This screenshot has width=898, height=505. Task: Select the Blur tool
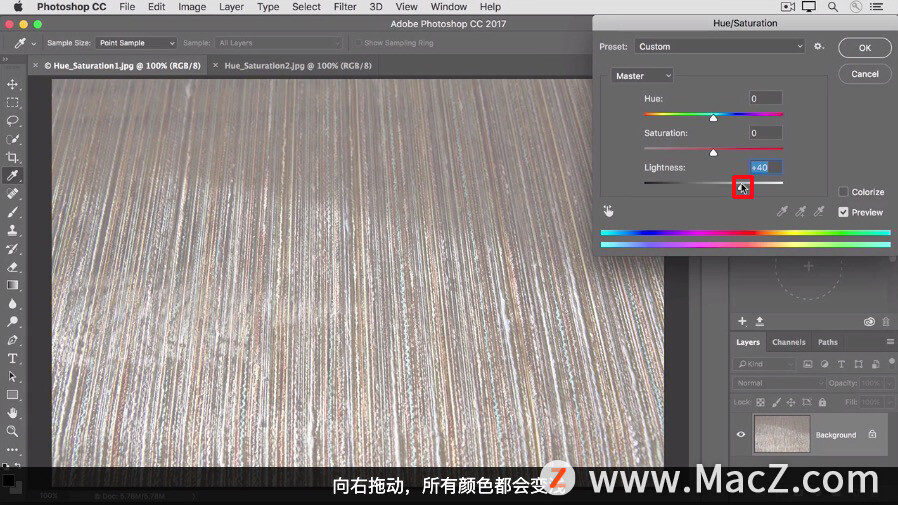click(12, 303)
